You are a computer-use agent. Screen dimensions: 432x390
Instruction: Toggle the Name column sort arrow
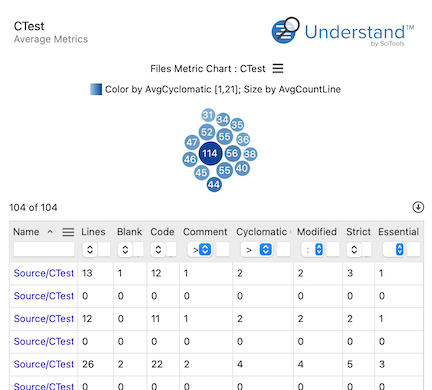coord(50,232)
